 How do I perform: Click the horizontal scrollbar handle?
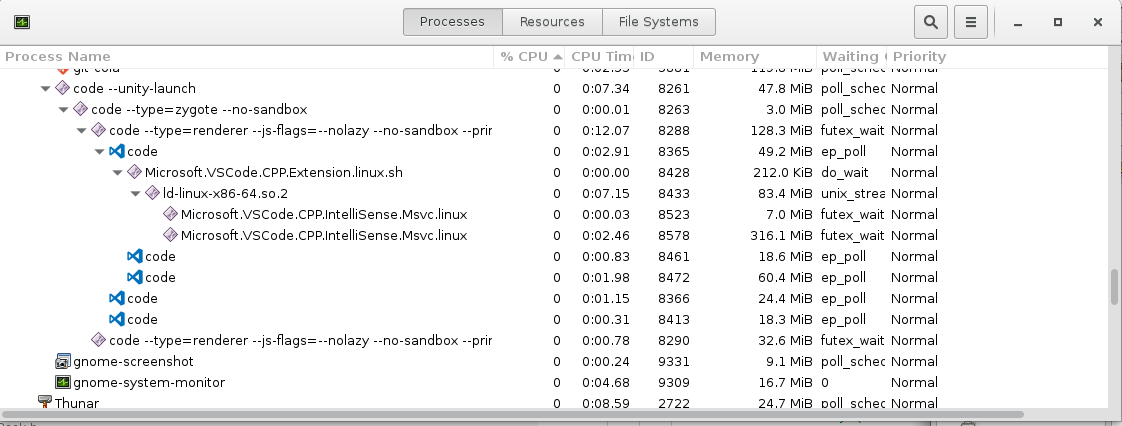click(512, 414)
